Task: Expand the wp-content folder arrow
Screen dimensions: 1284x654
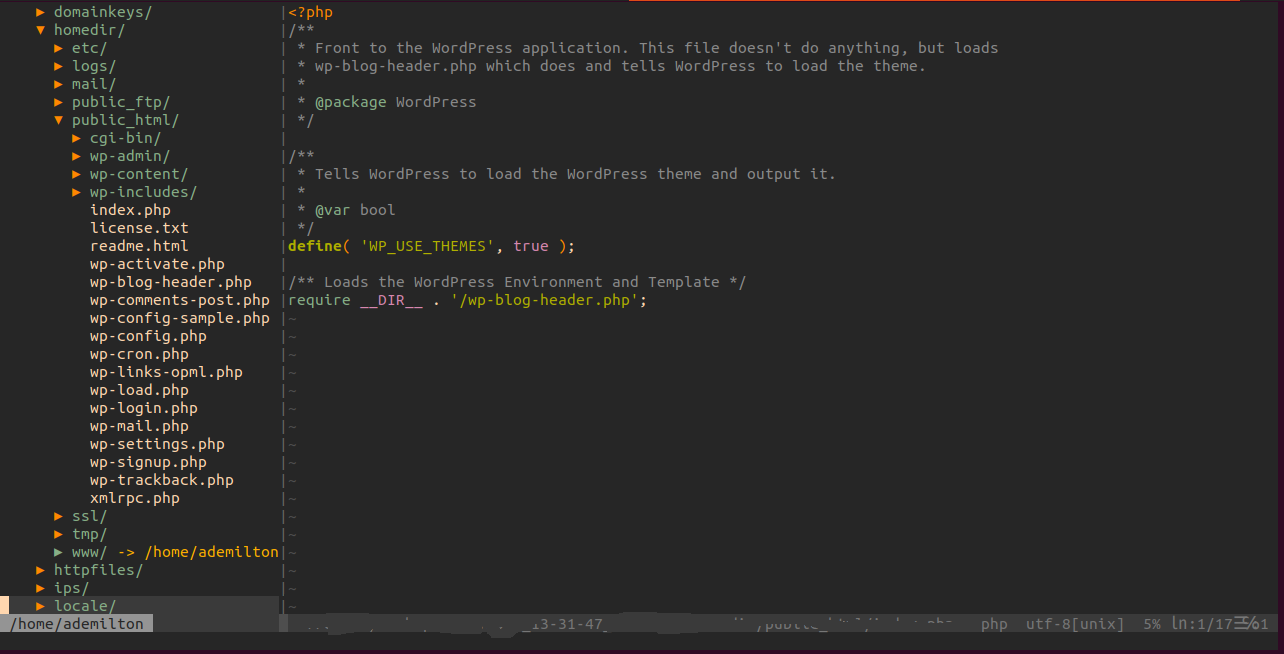Action: coord(77,174)
